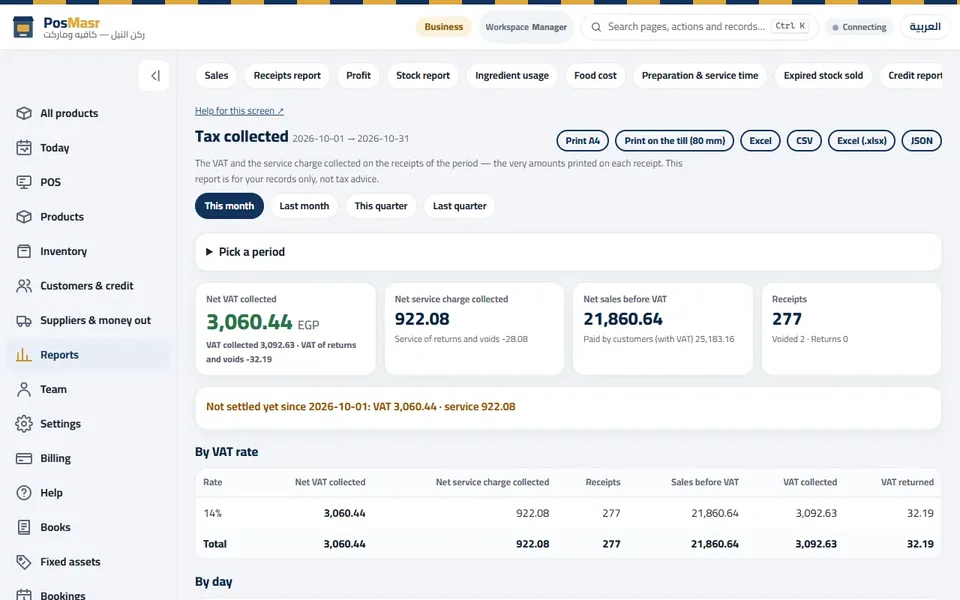Select the This quarter period filter
Viewport: 960px width, 600px height.
pyautogui.click(x=381, y=206)
